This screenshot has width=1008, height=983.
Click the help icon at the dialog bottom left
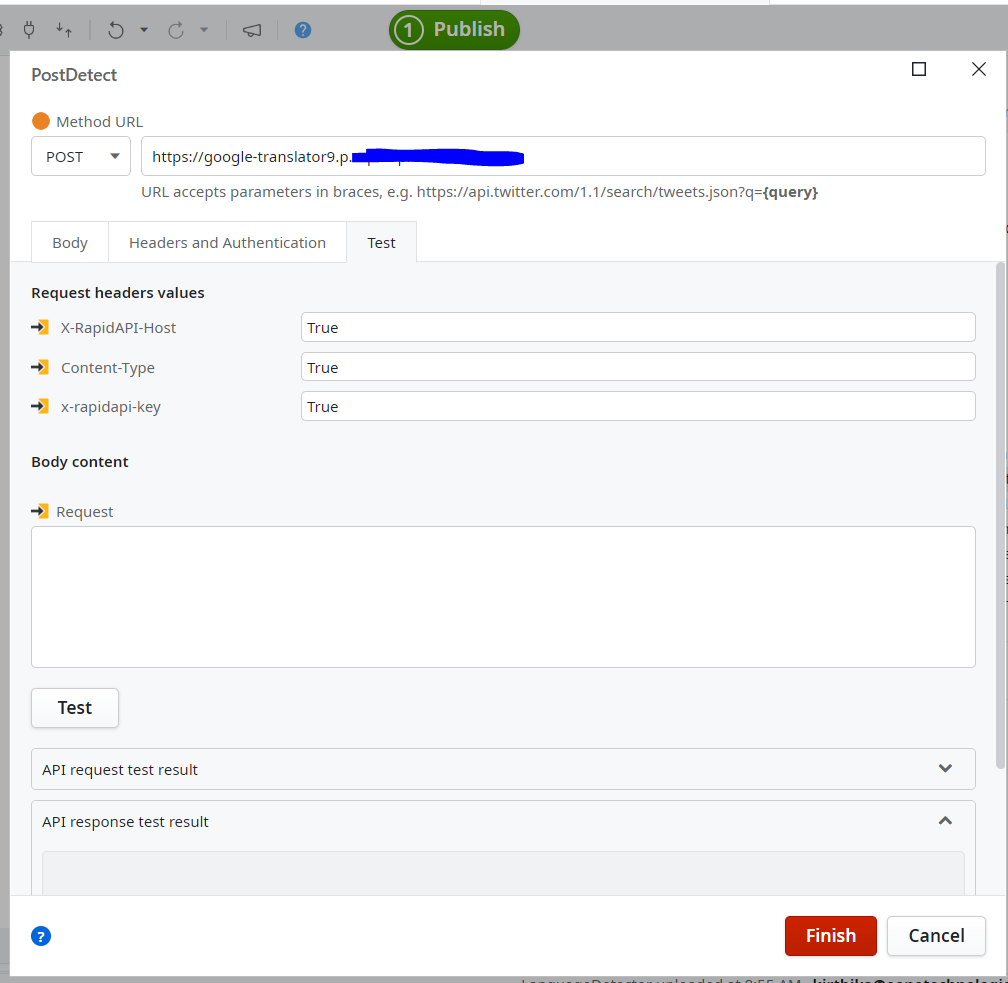pyautogui.click(x=41, y=936)
